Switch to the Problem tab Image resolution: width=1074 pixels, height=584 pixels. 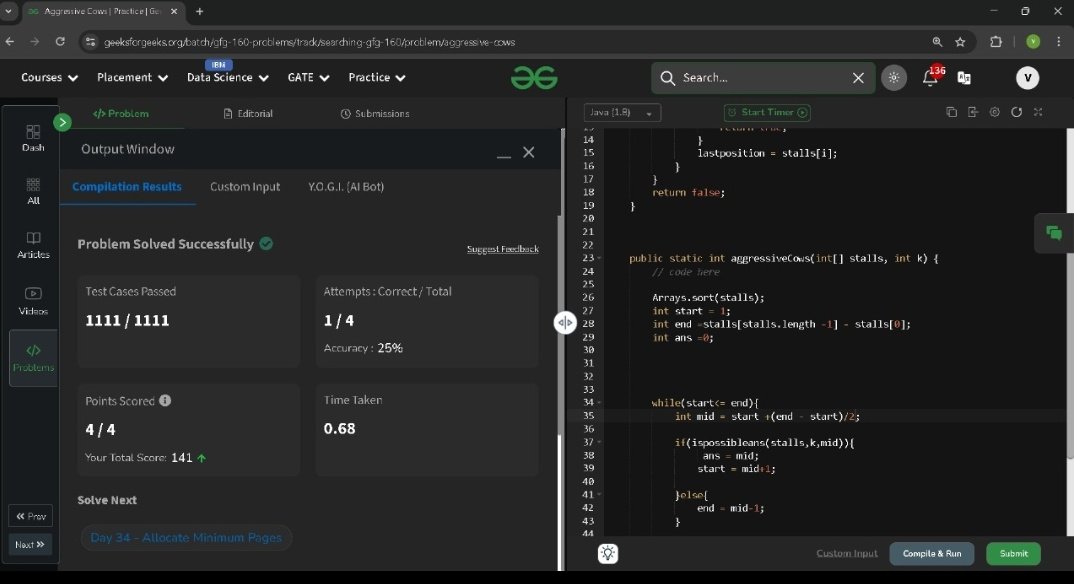pos(121,114)
